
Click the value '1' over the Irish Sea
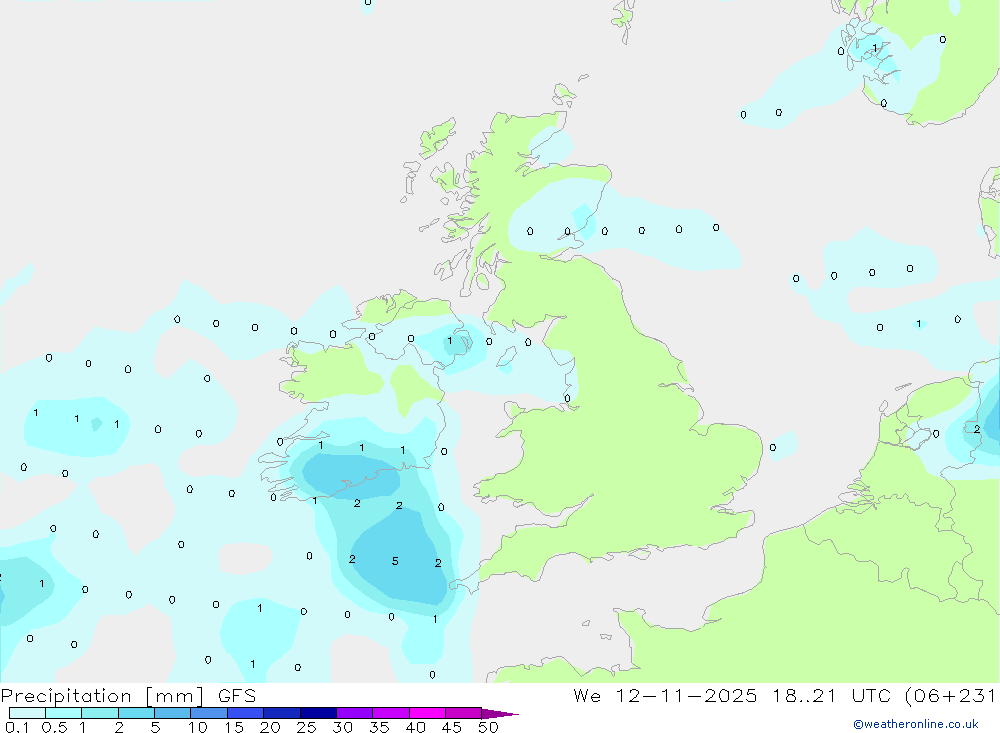[450, 341]
